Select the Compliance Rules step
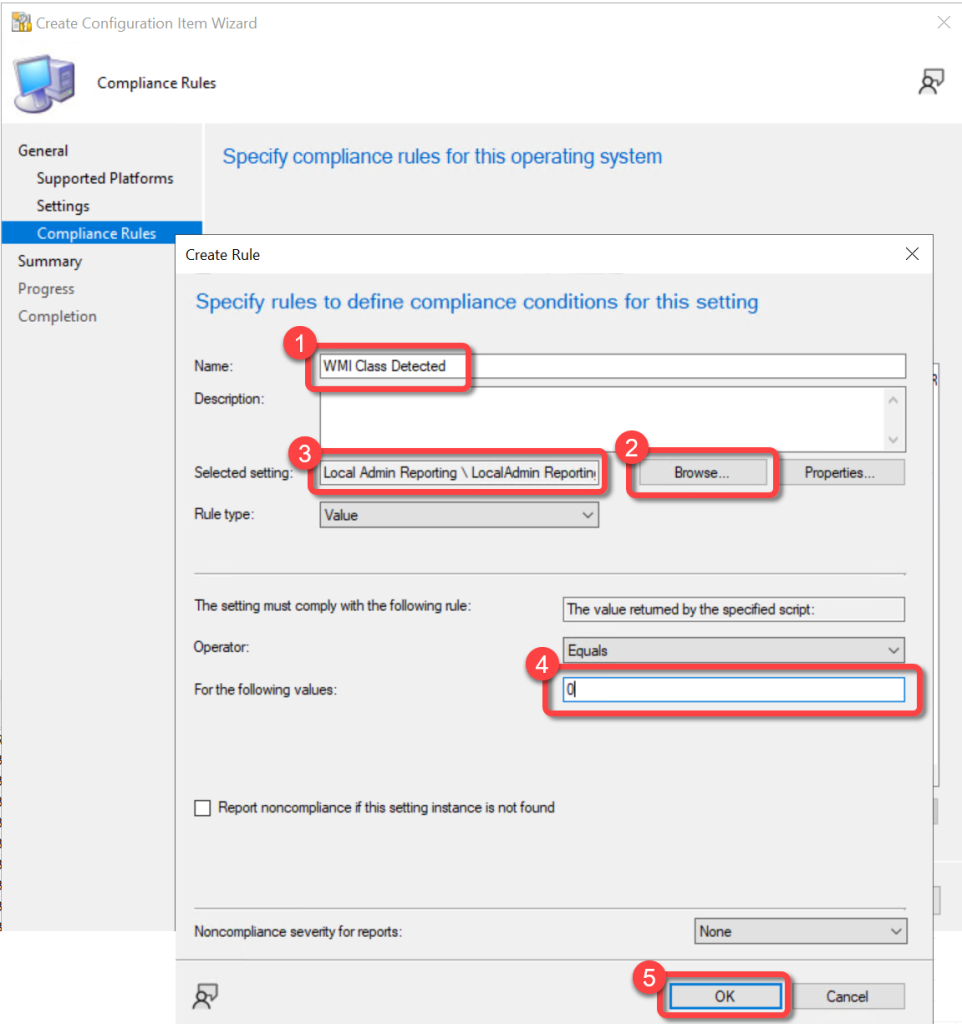Viewport: 962px width, 1024px height. (96, 233)
